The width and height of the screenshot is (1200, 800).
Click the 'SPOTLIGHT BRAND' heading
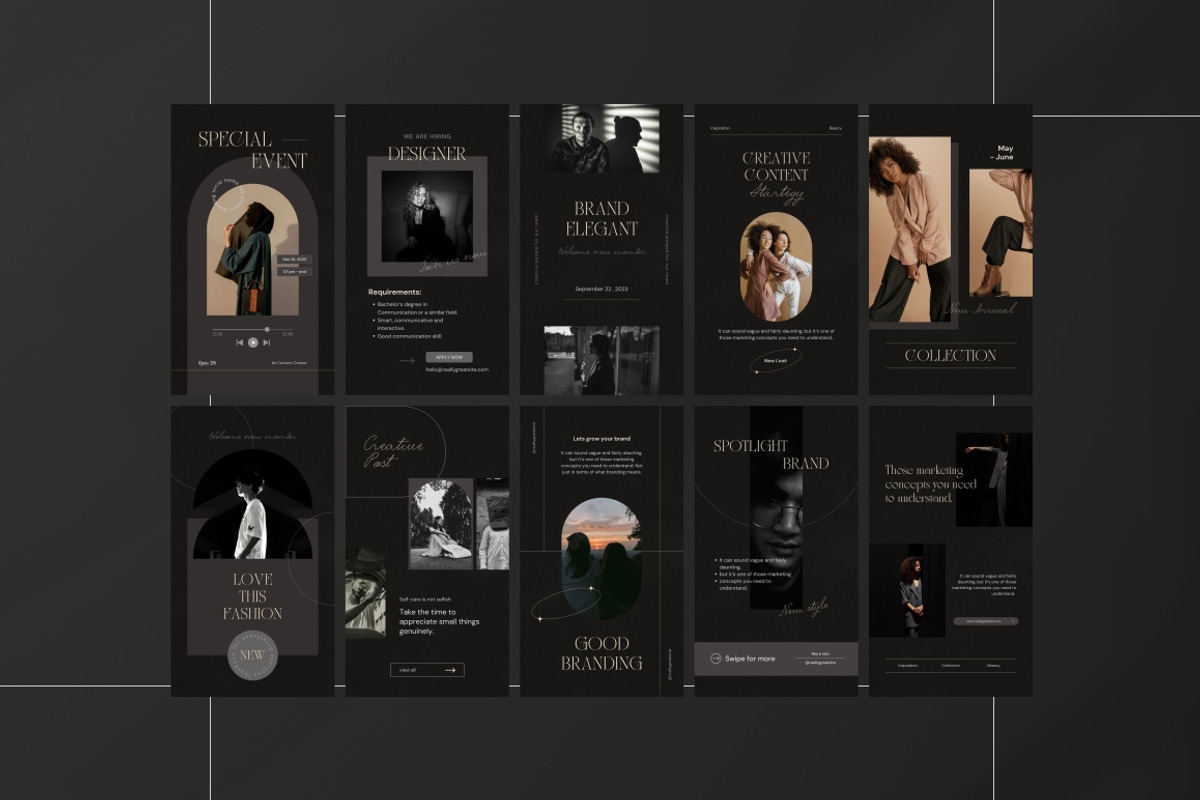point(771,455)
